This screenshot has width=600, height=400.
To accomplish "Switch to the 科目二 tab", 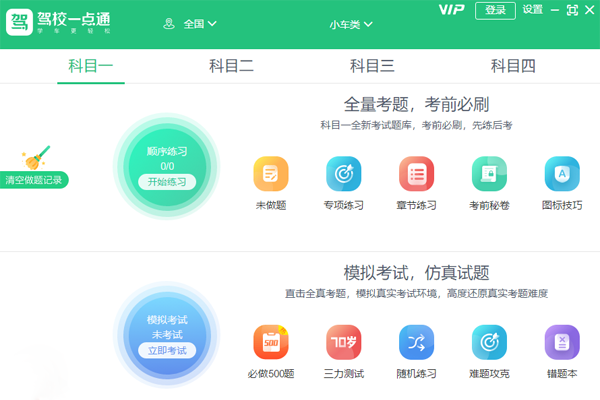I will coord(231,66).
